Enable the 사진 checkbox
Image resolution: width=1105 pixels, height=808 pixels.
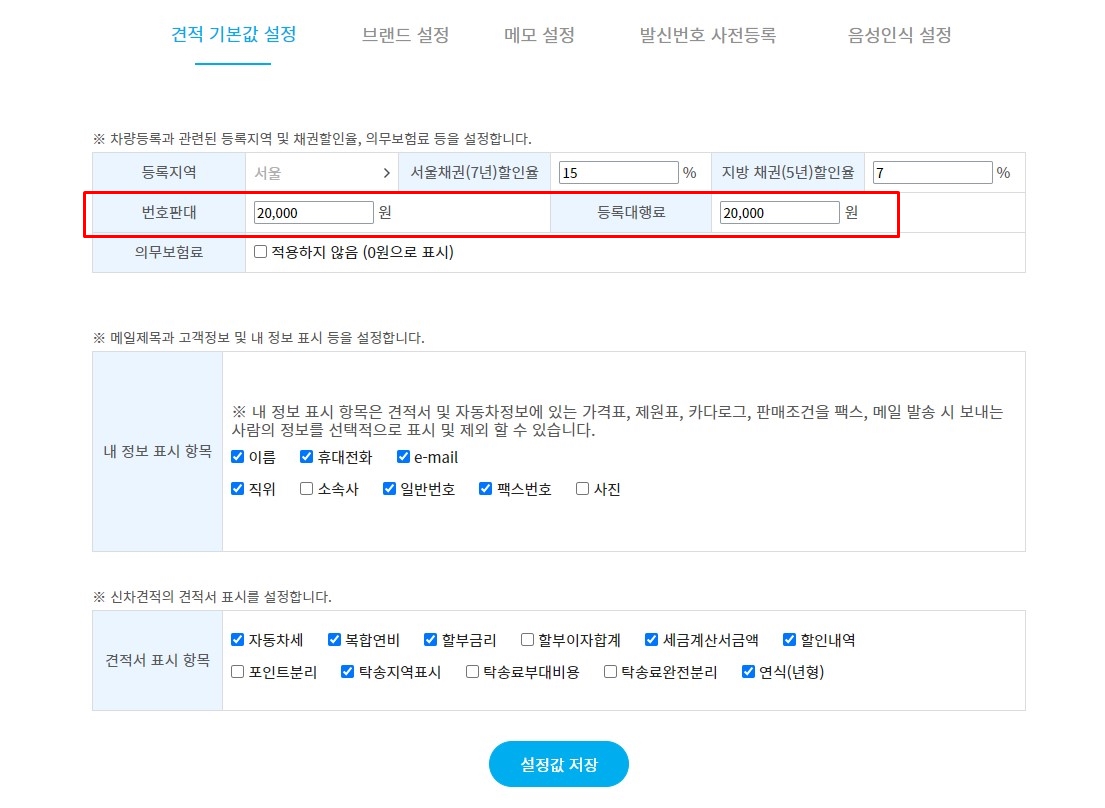[582, 488]
